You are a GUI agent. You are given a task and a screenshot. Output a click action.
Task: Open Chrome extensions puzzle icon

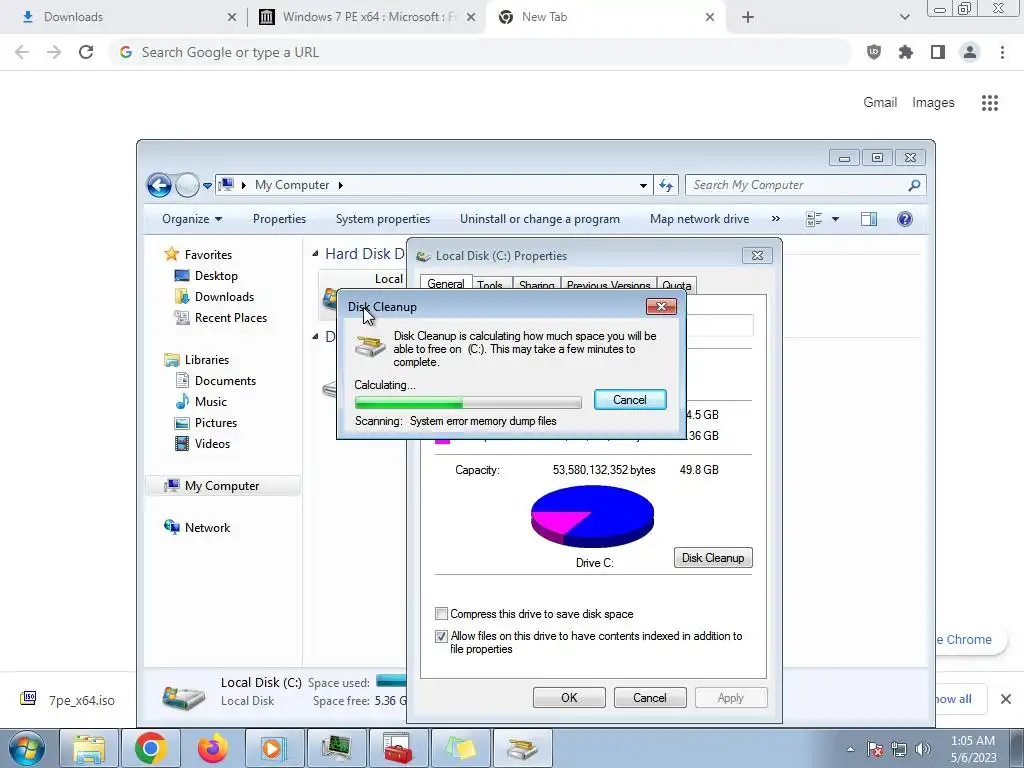[x=906, y=52]
